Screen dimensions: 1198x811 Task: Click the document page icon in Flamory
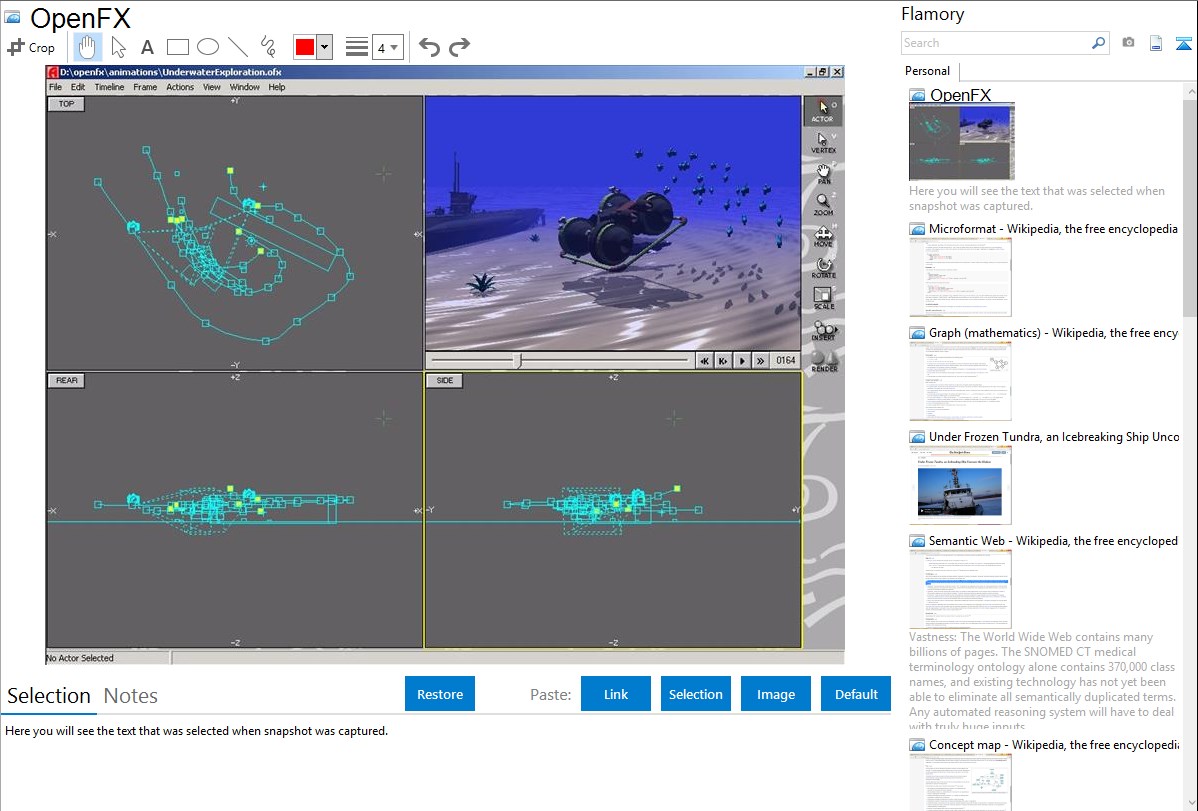1155,44
